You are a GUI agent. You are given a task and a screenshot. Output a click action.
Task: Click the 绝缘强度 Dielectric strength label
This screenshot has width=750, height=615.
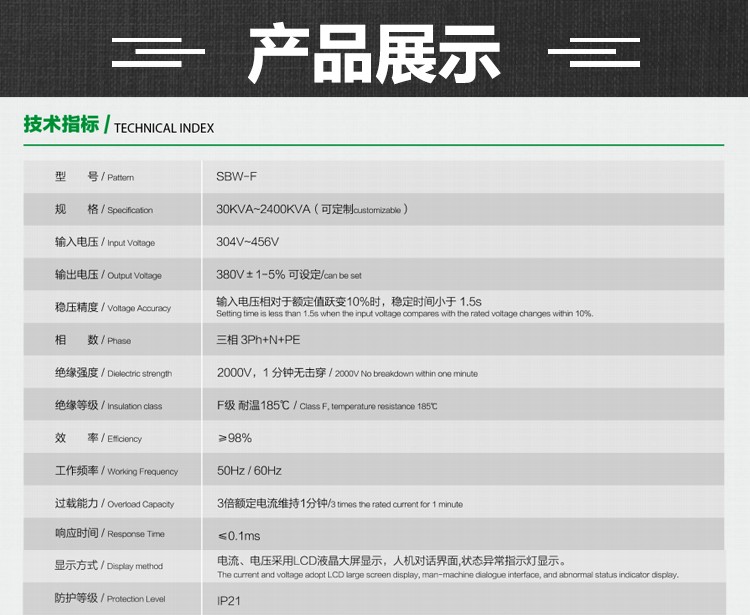[113, 373]
